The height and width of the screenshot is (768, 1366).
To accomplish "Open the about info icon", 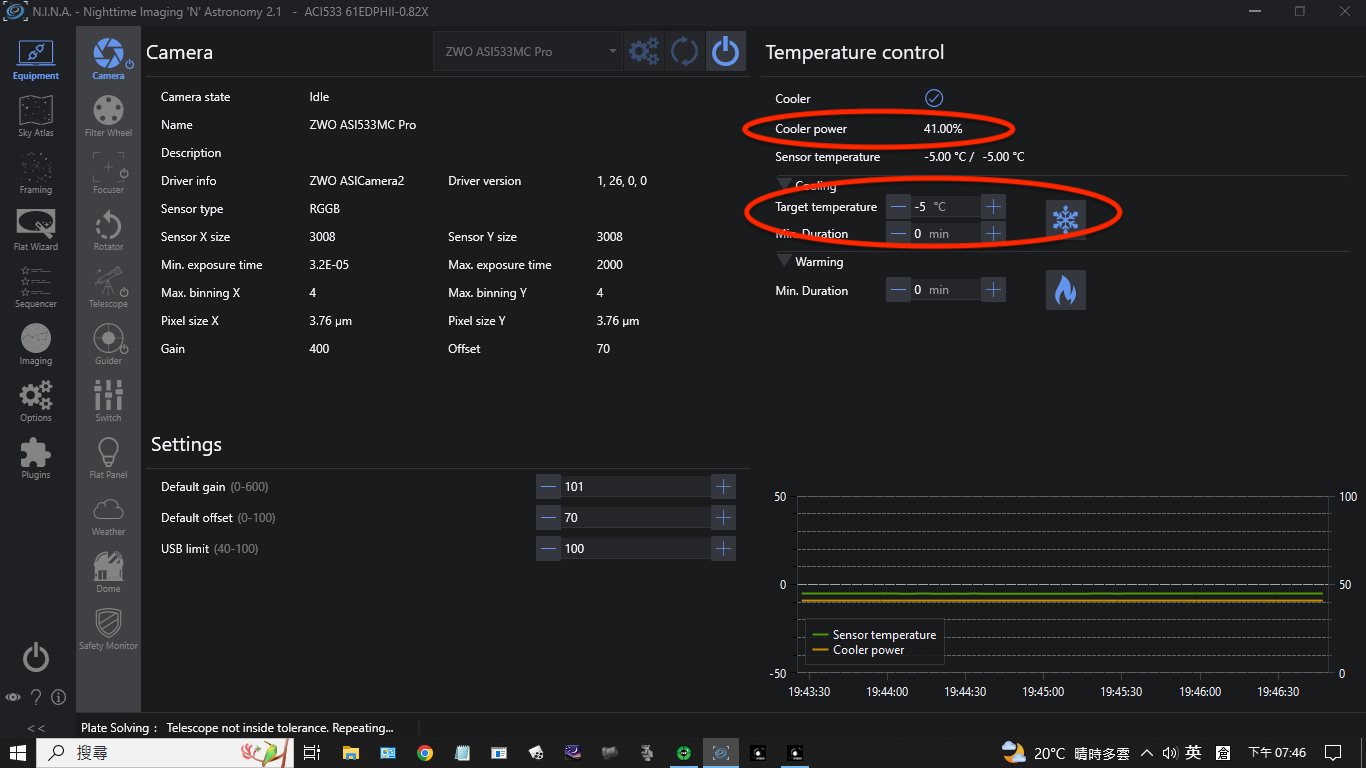I will (58, 697).
